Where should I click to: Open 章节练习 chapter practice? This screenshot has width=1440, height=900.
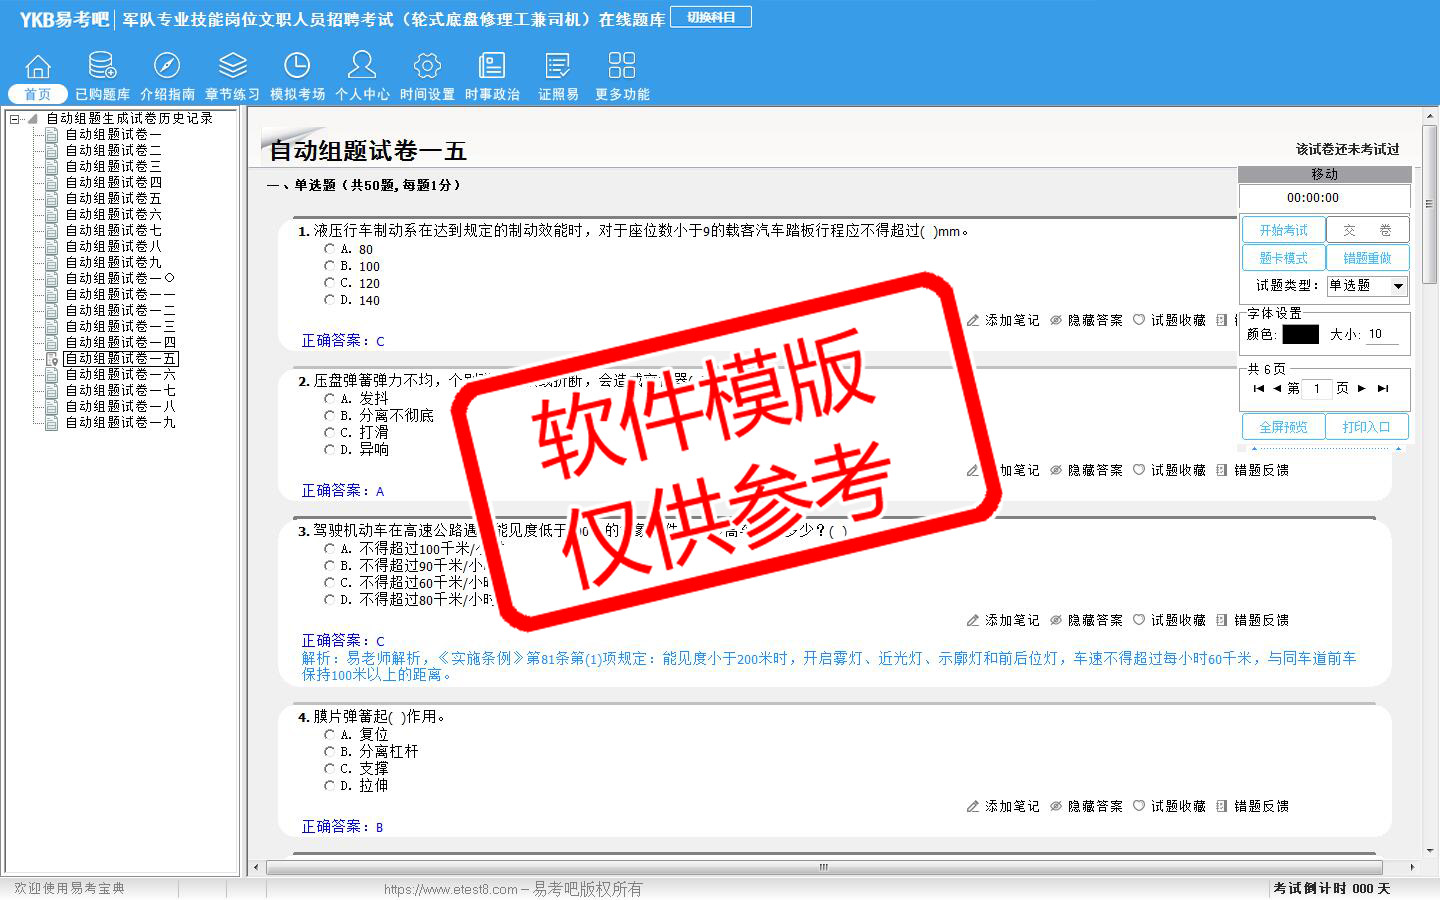[x=232, y=77]
